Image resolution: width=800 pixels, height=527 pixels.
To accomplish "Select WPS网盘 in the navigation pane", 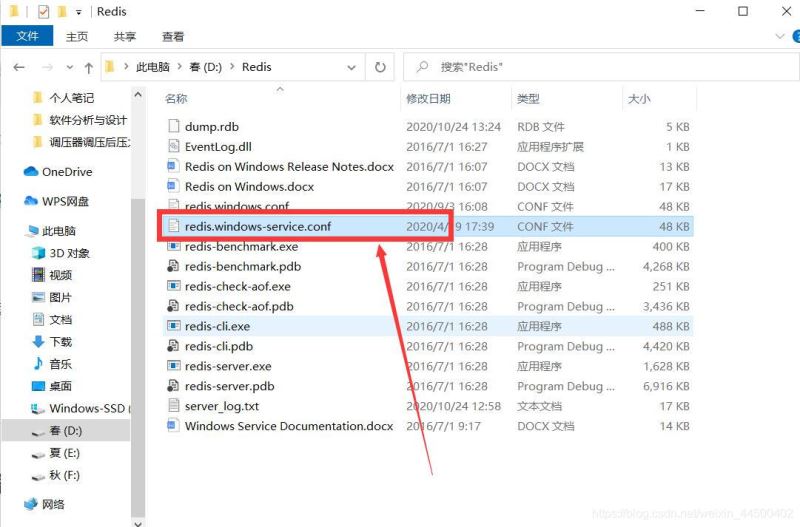I will click(65, 201).
